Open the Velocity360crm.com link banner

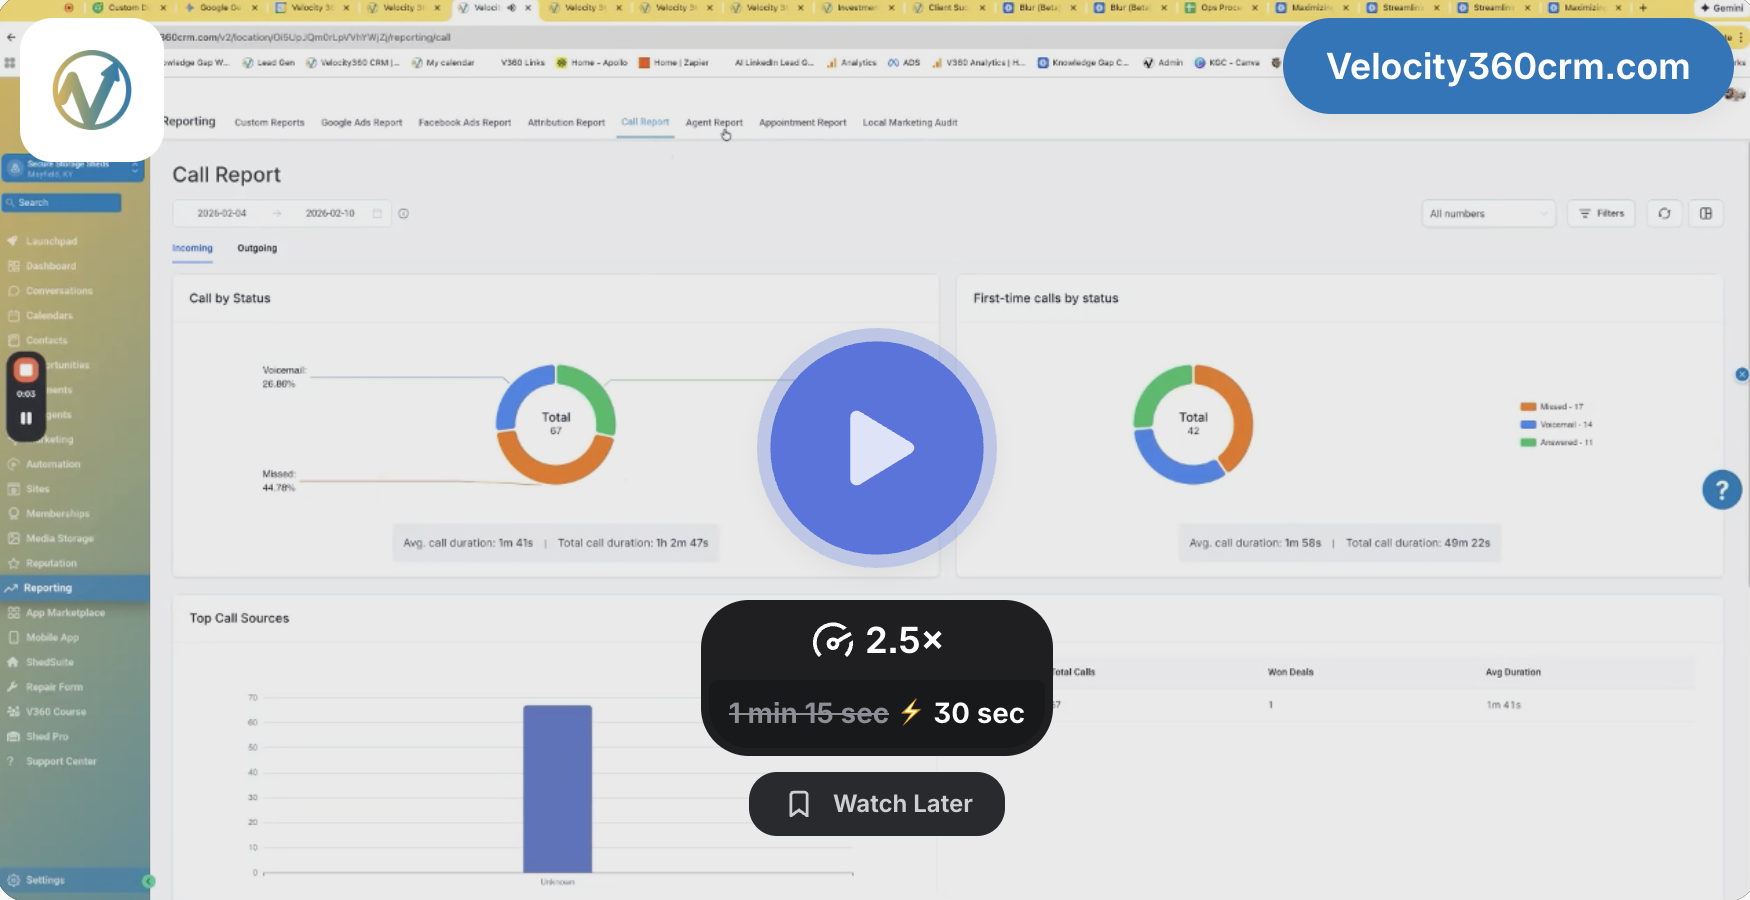pyautogui.click(x=1508, y=66)
